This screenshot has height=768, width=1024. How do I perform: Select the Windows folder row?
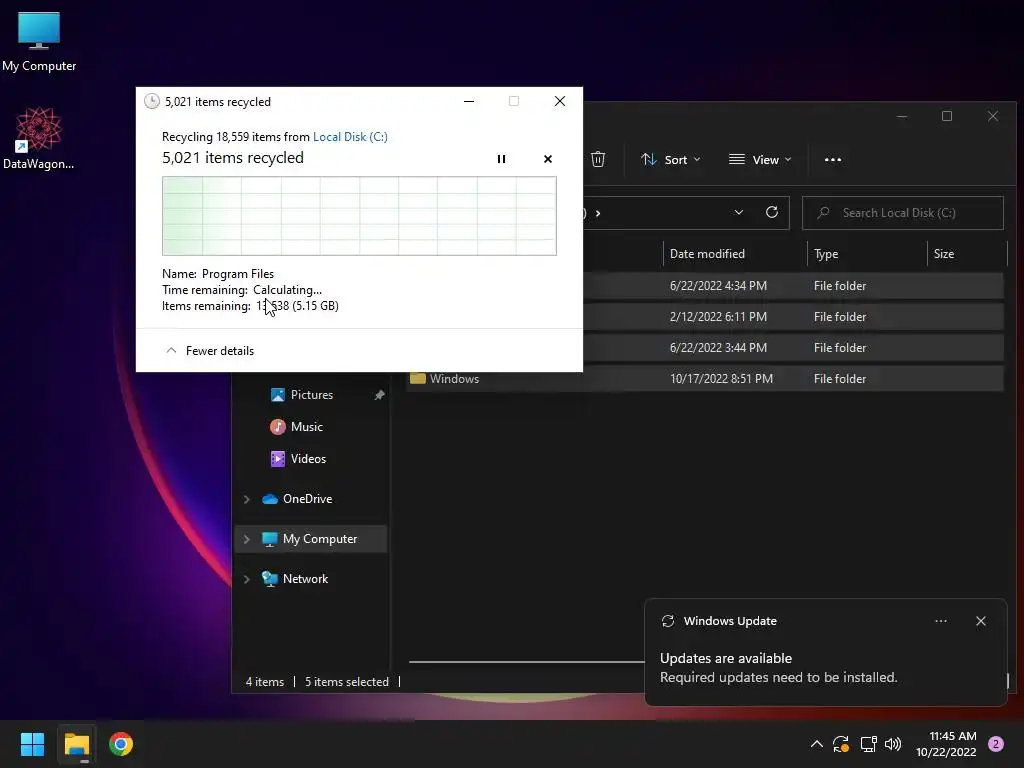pos(705,379)
